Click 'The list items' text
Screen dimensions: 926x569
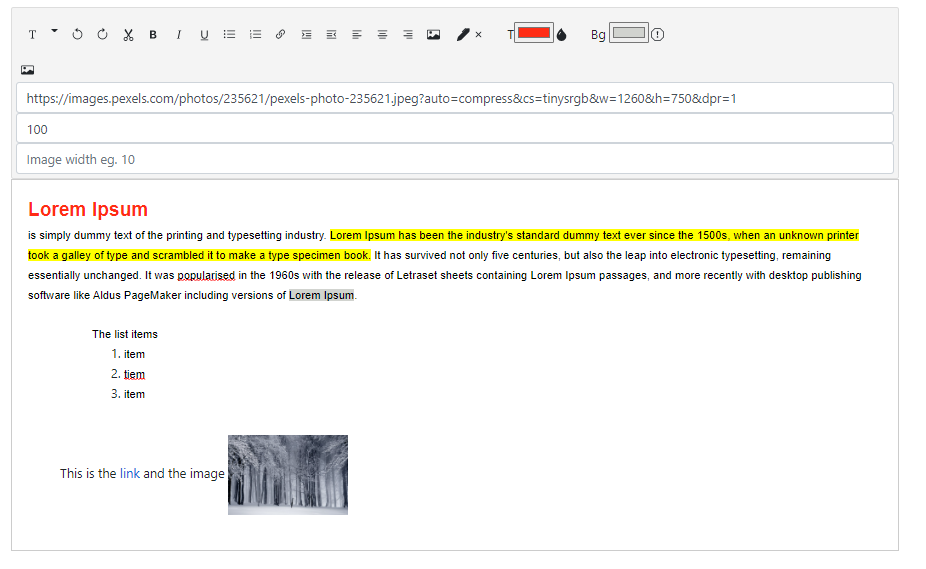[x=125, y=334]
